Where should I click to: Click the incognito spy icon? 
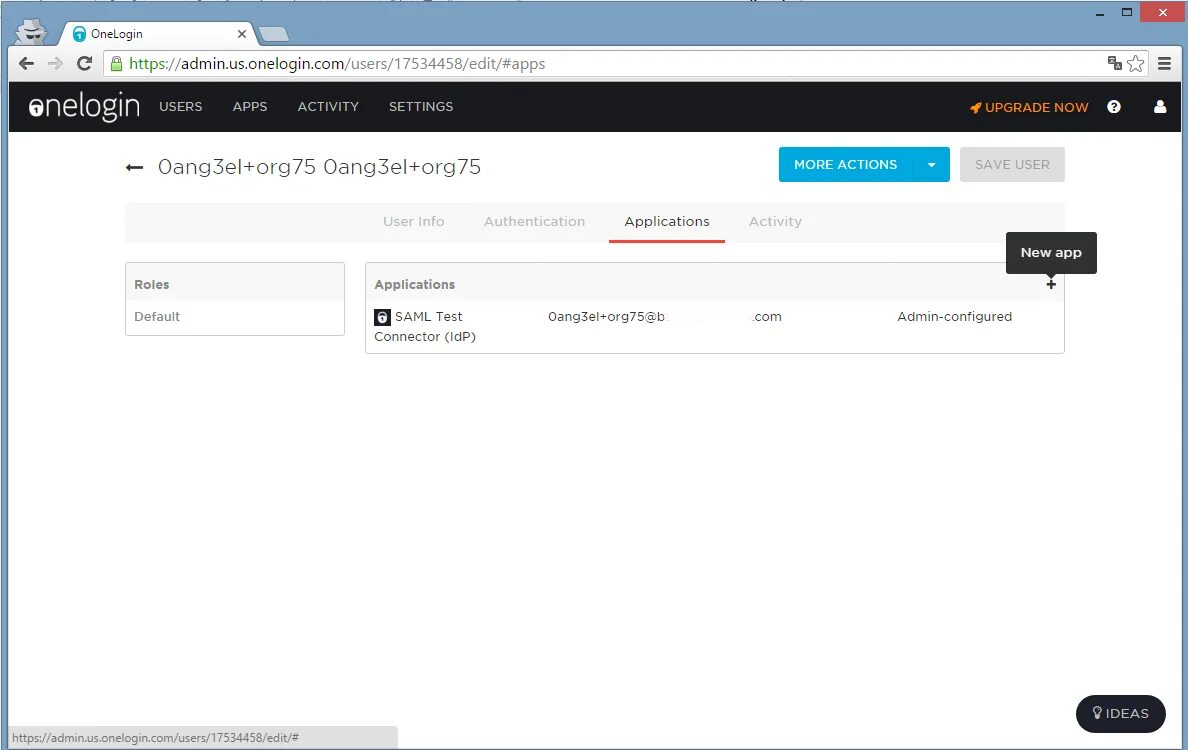32,33
